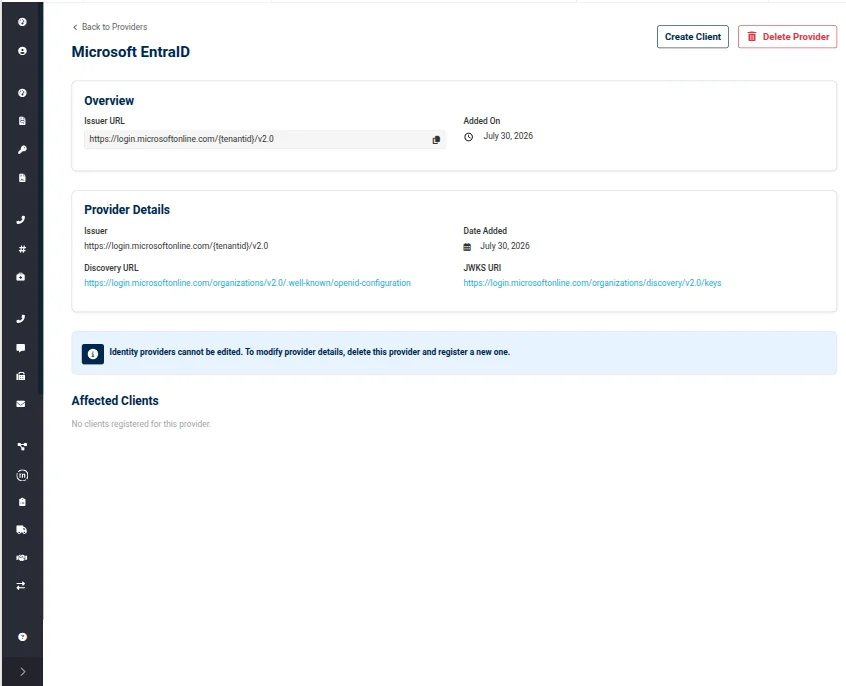Viewport: 846px width, 686px height.
Task: Open the key icon in the sidebar
Action: click(x=22, y=150)
